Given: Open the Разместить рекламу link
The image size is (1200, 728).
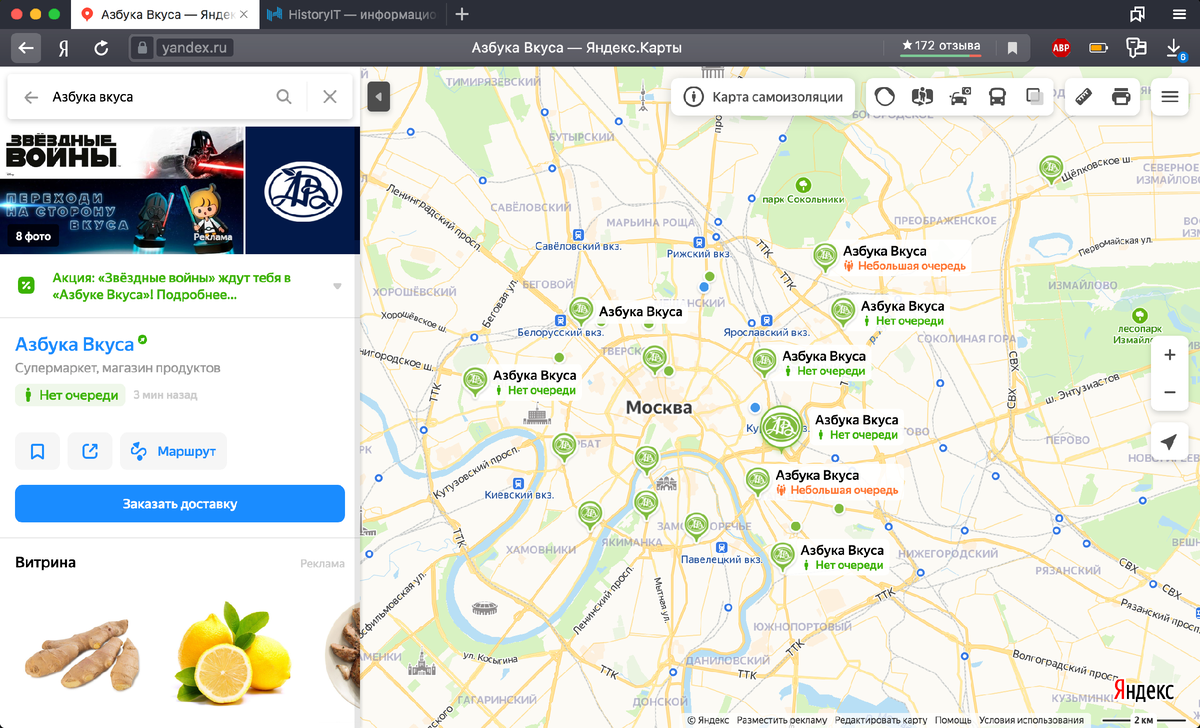Looking at the screenshot, I should coord(782,720).
